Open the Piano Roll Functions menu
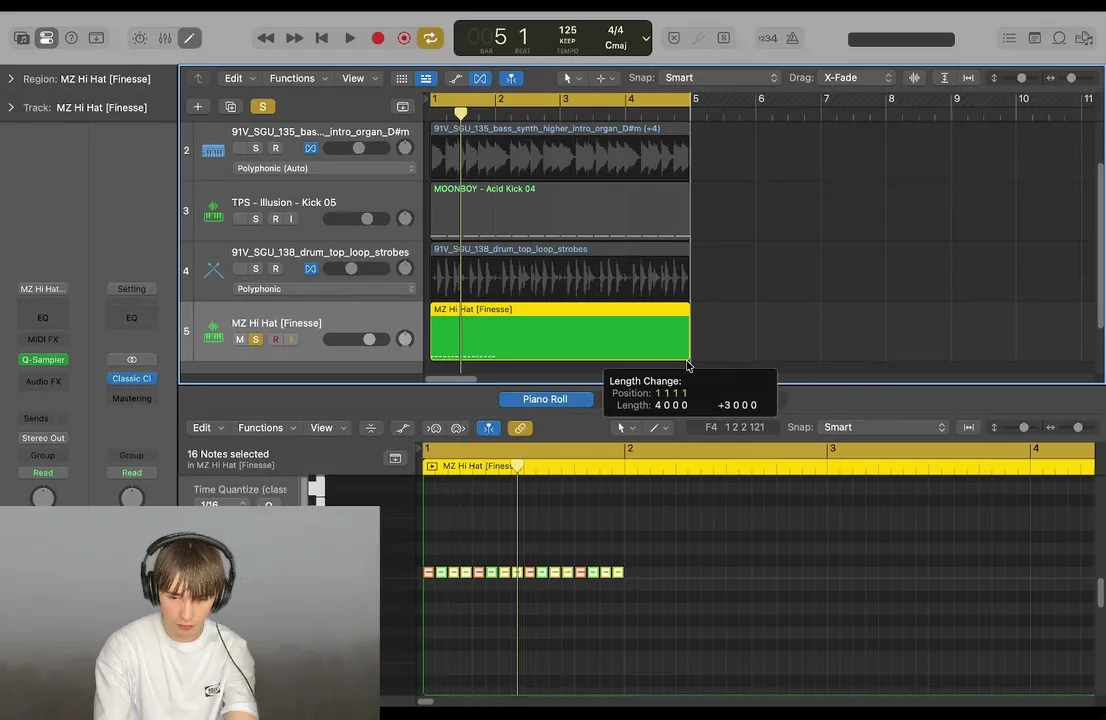1106x720 pixels. tap(267, 428)
